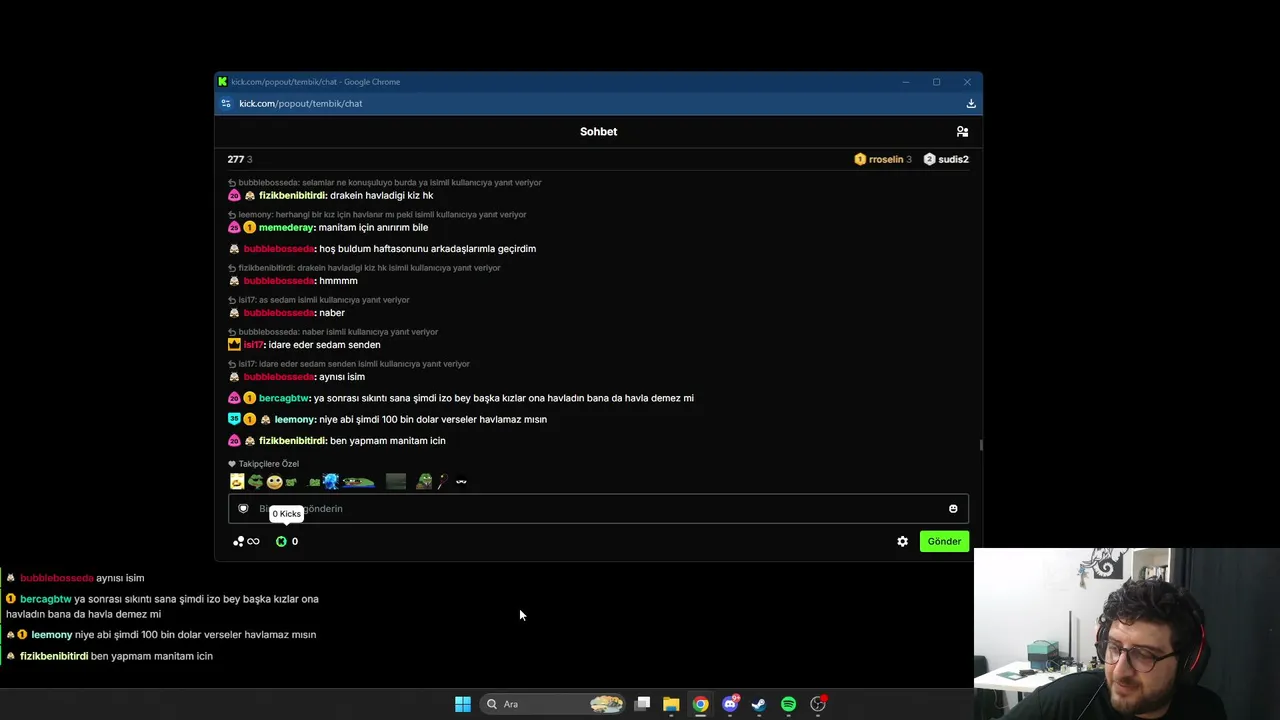Screen dimensions: 1280x720
Task: Click the Gönder send button
Action: point(944,541)
